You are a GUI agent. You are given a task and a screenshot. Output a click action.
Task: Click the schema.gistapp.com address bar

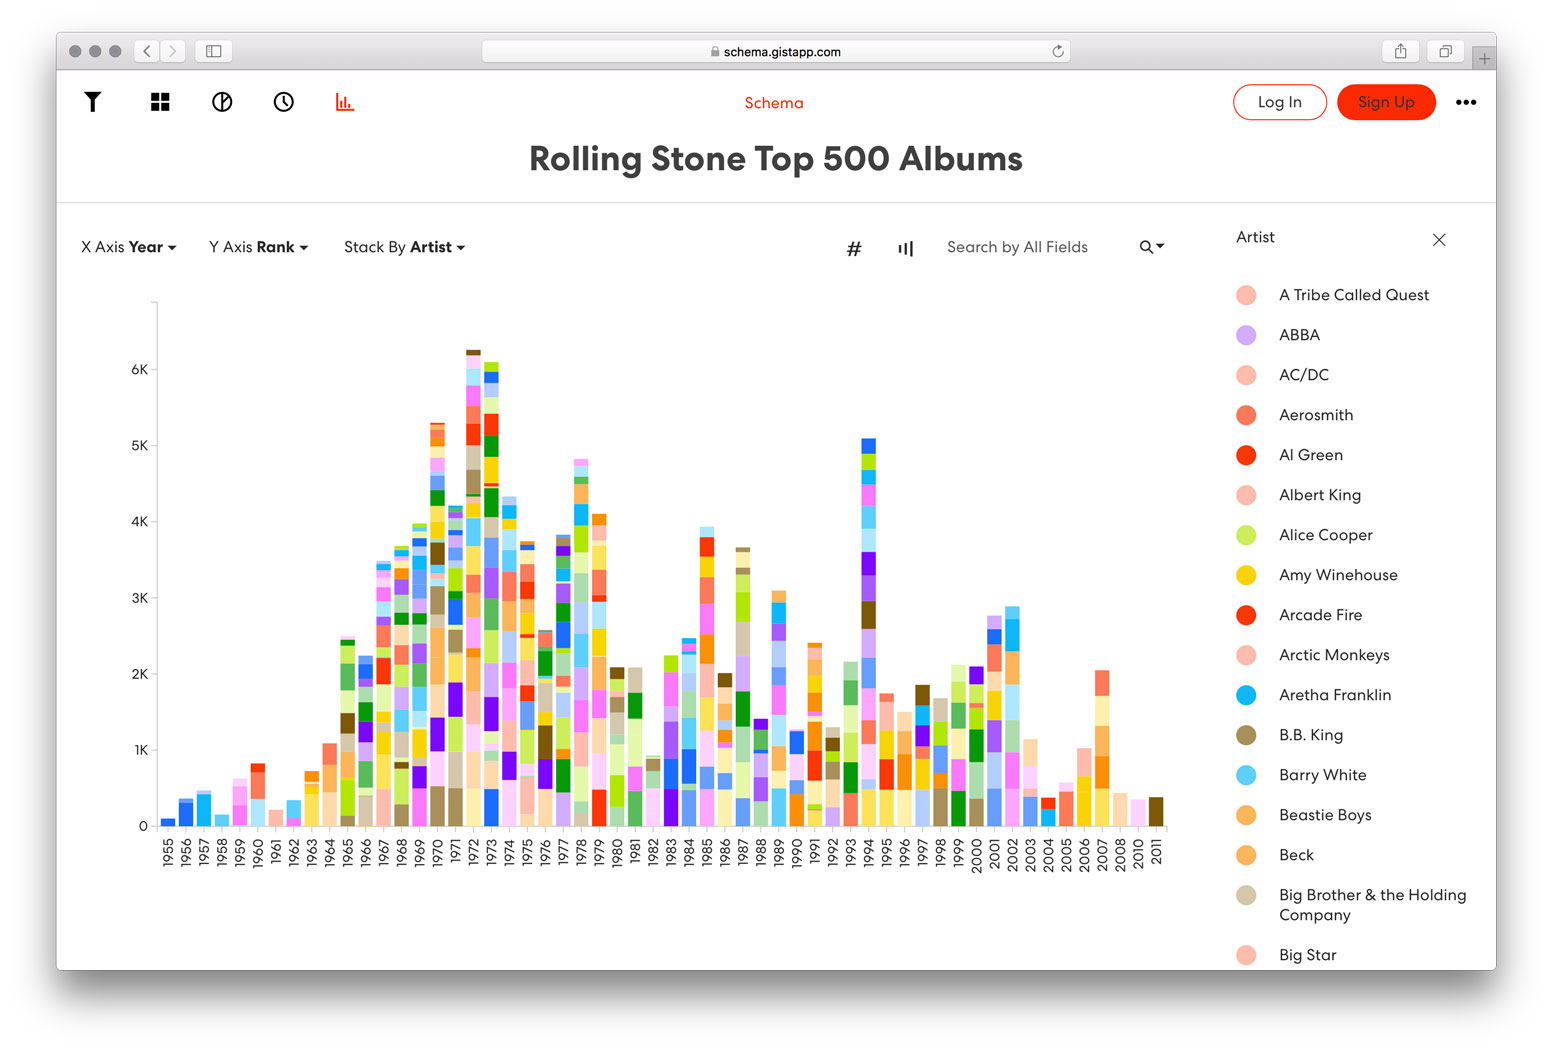[776, 51]
